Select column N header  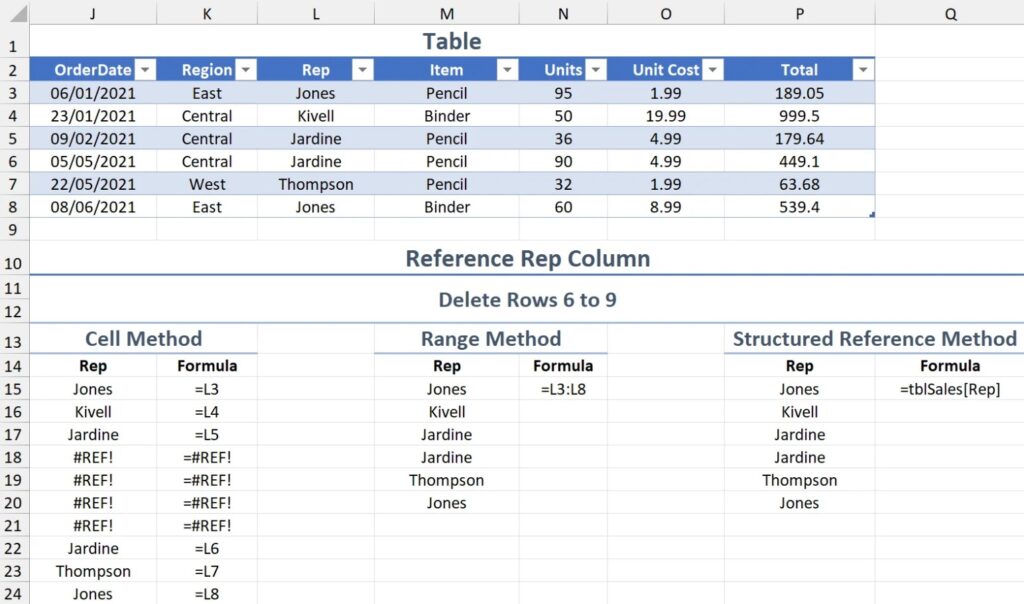(563, 13)
